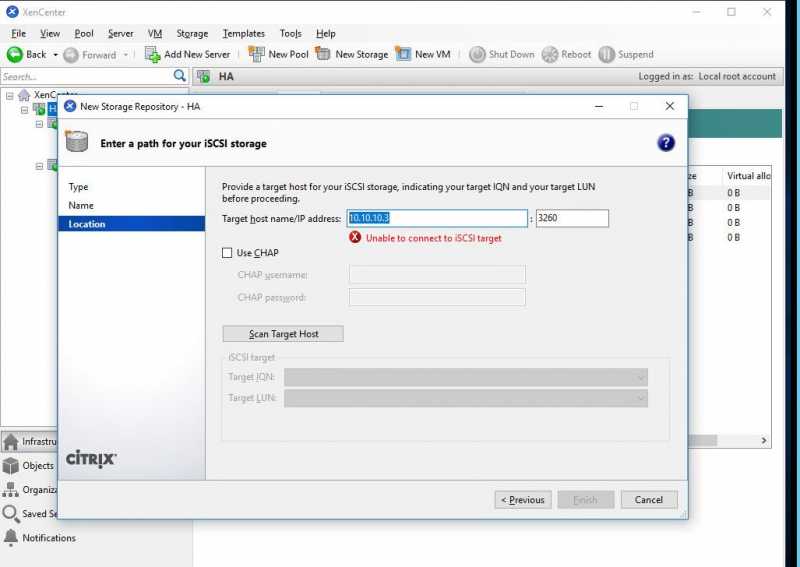Open the Storage menu

[192, 33]
